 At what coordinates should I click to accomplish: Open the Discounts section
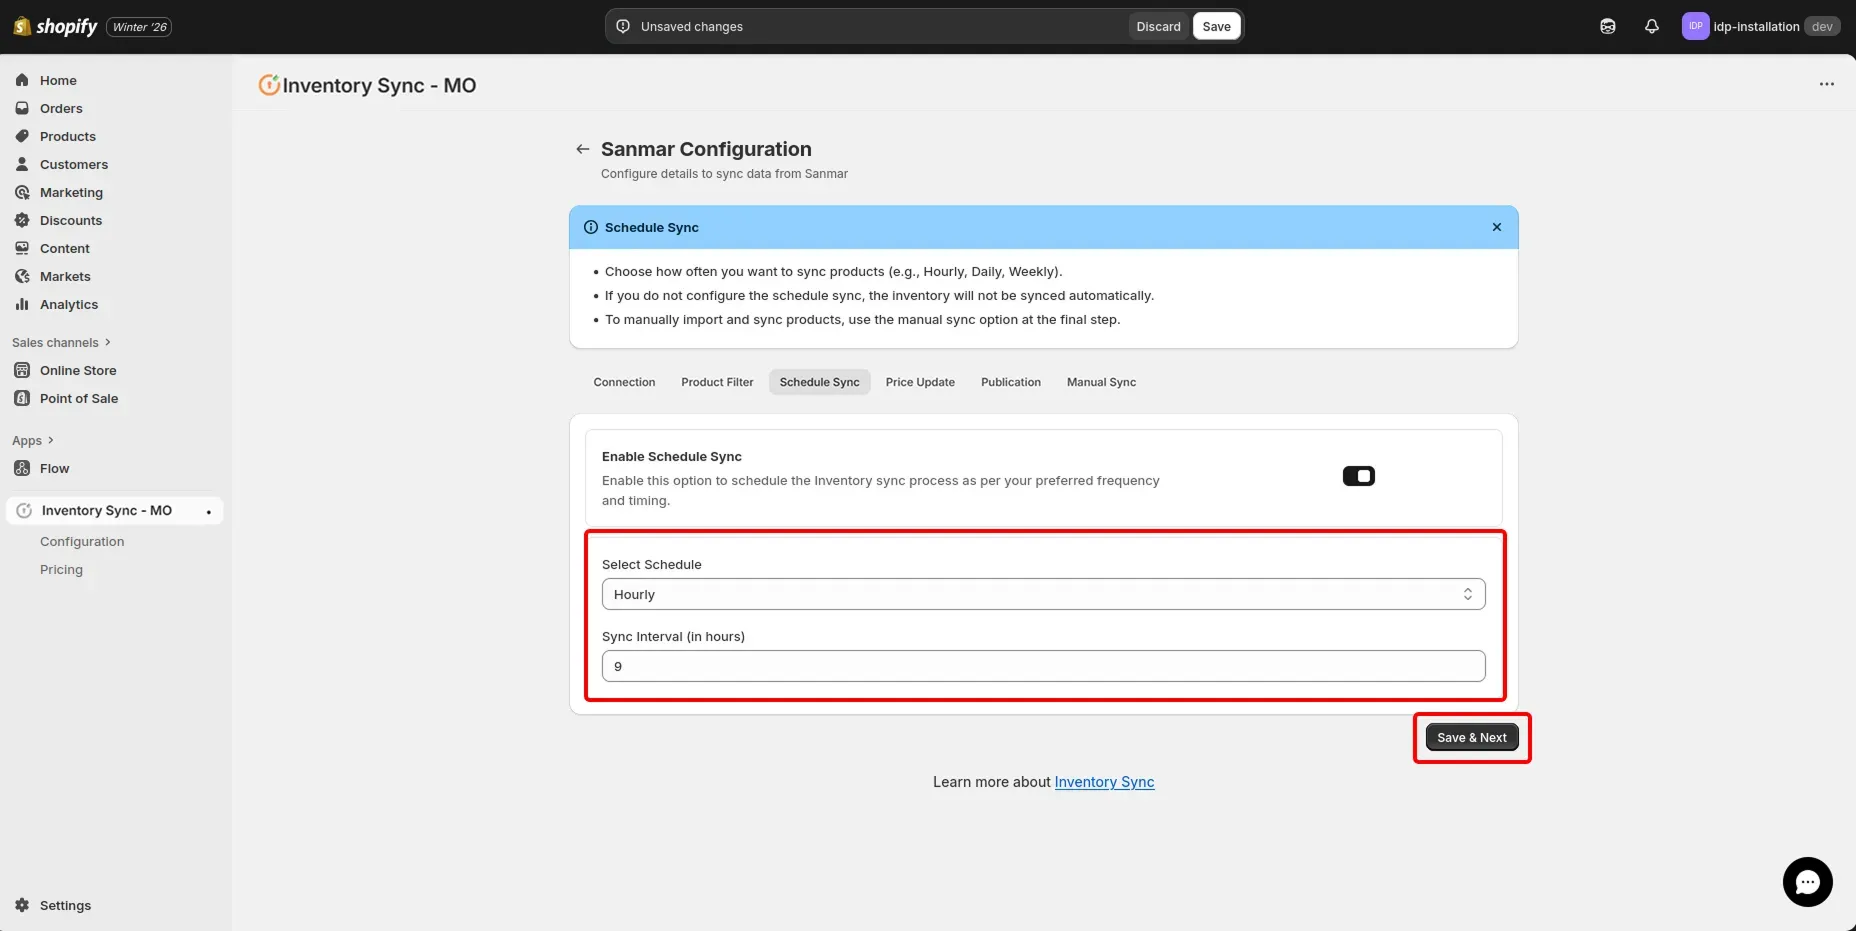tap(70, 220)
